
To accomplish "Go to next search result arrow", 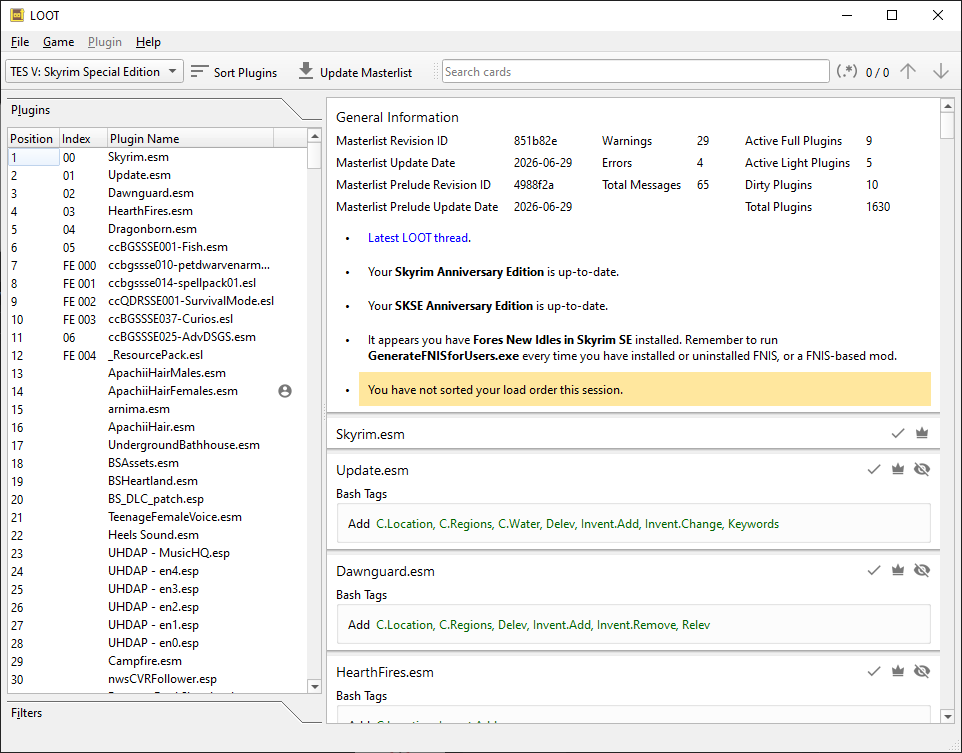I will [941, 72].
